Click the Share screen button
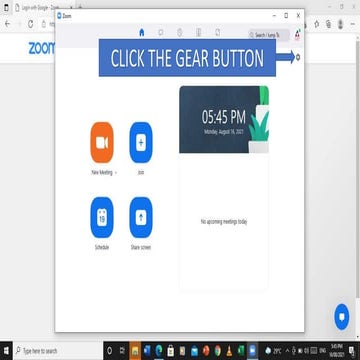360x360 pixels. point(141,218)
